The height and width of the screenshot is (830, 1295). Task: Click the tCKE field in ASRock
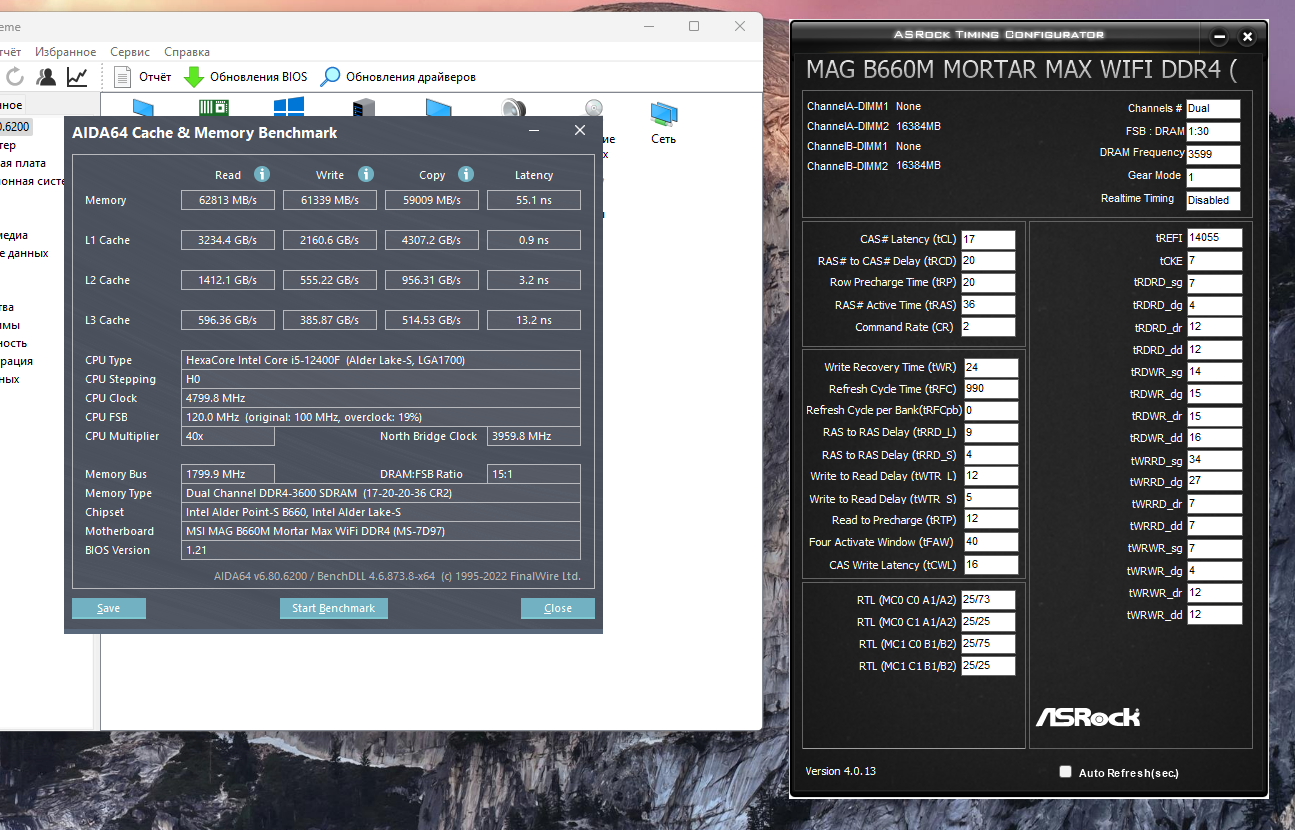[1214, 261]
